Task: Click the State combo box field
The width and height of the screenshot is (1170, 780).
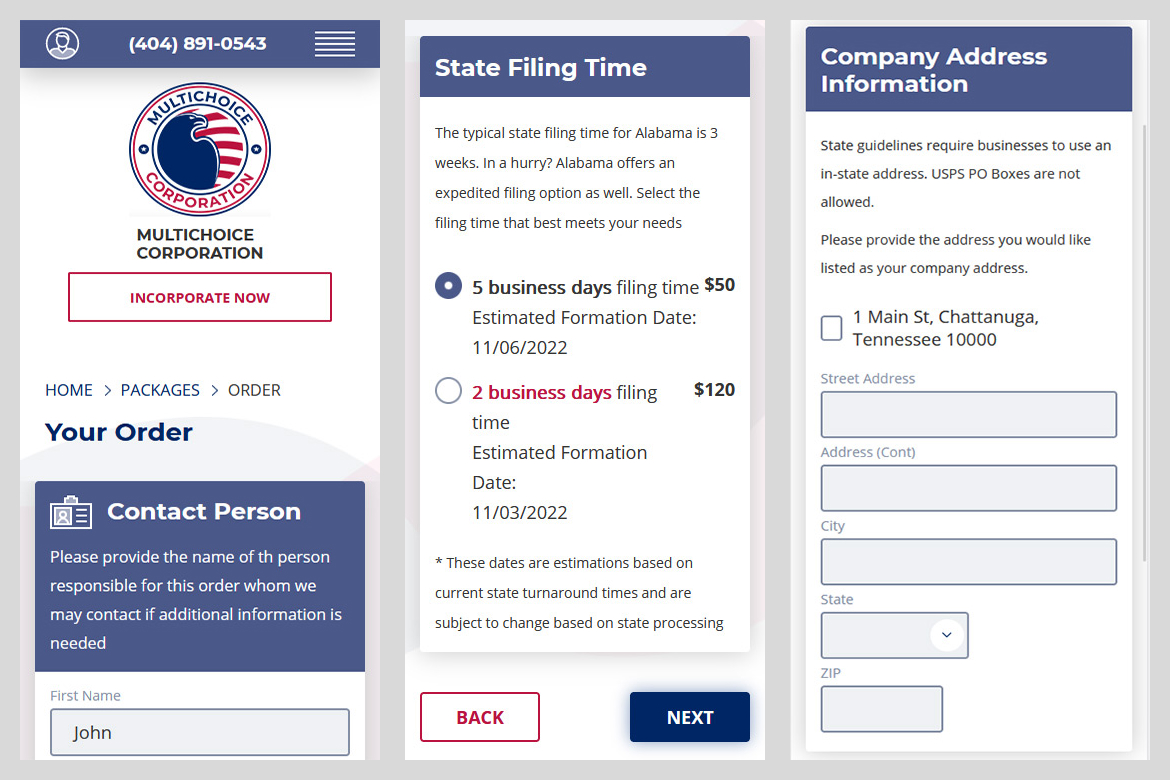Action: tap(895, 635)
